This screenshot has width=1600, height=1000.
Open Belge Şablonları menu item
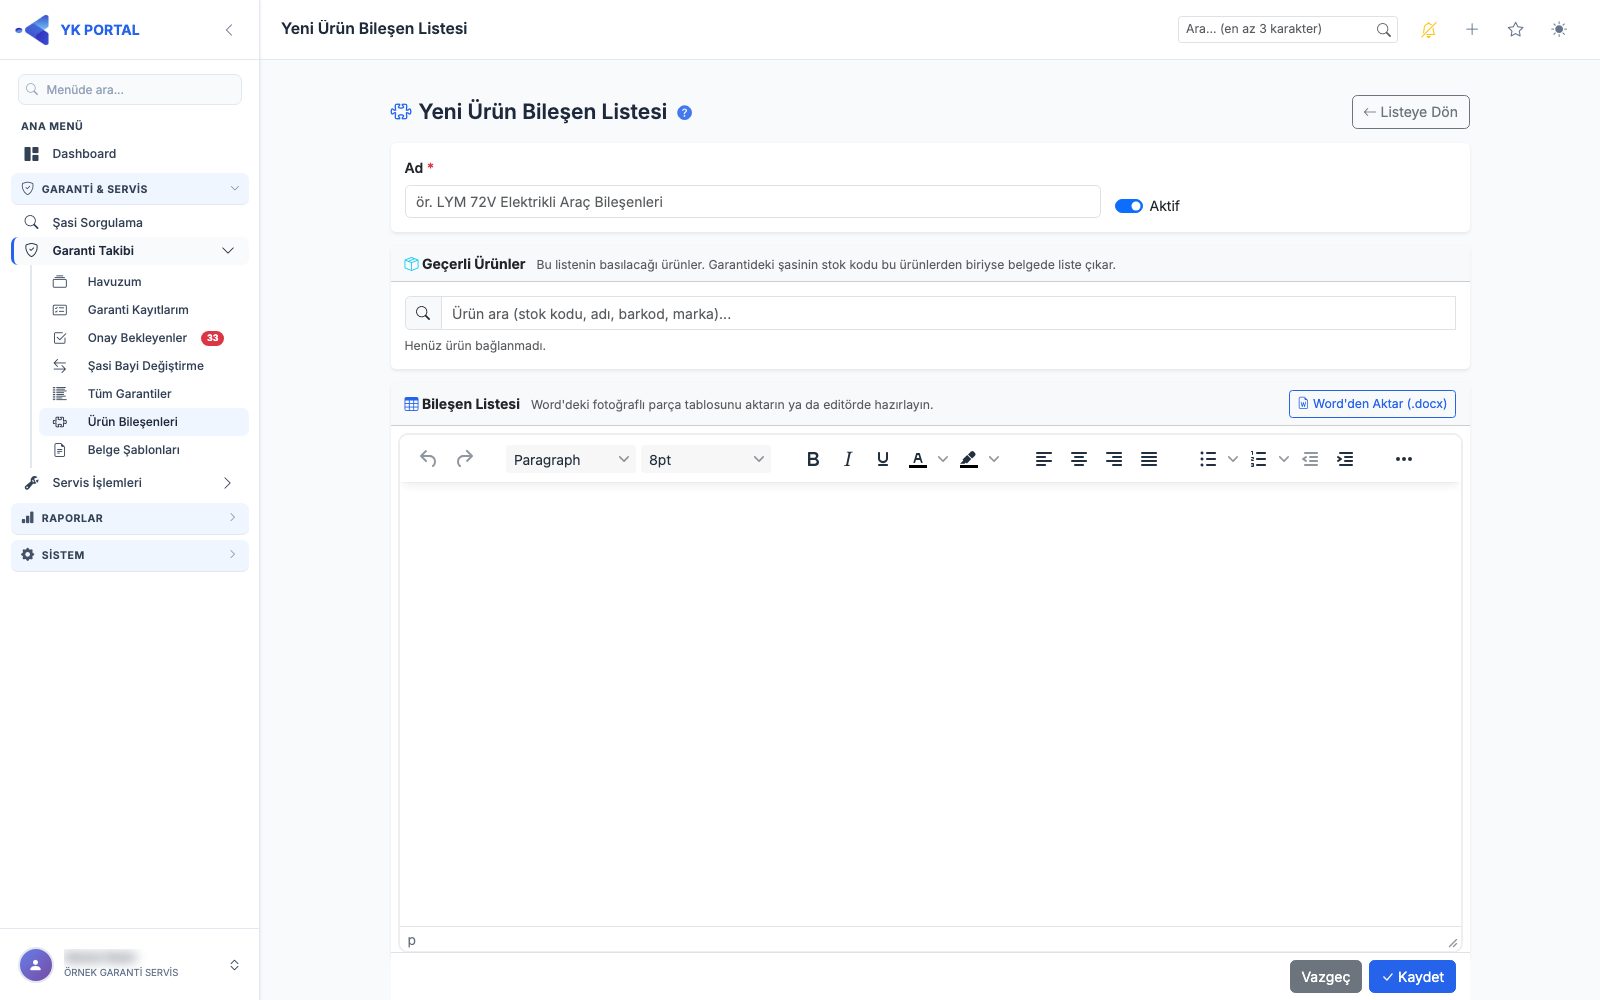click(x=144, y=450)
